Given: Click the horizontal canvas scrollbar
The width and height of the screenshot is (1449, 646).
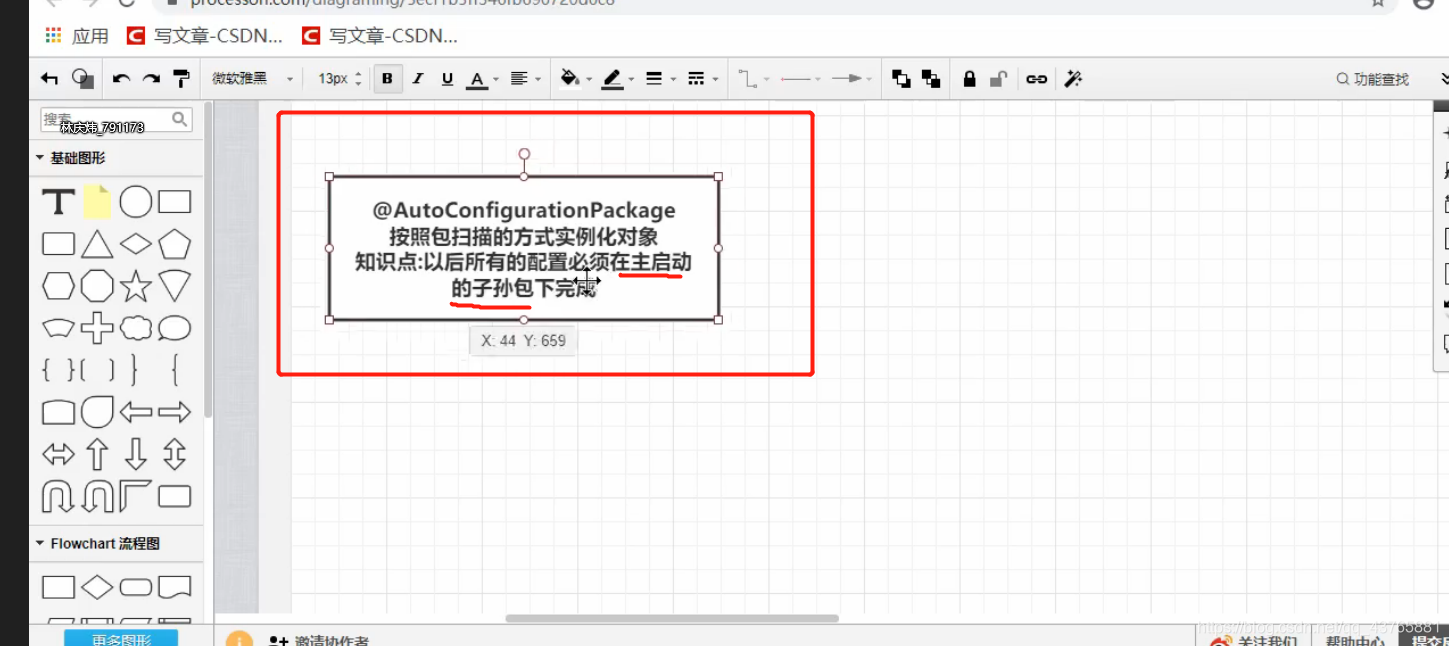Looking at the screenshot, I should (672, 619).
